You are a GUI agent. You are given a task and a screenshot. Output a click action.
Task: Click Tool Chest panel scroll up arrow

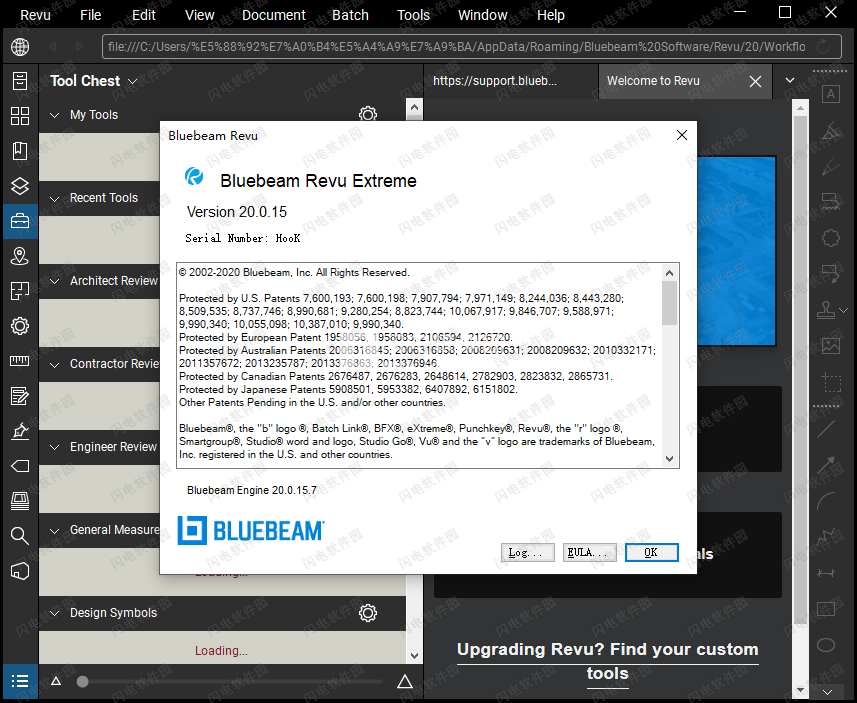click(414, 107)
